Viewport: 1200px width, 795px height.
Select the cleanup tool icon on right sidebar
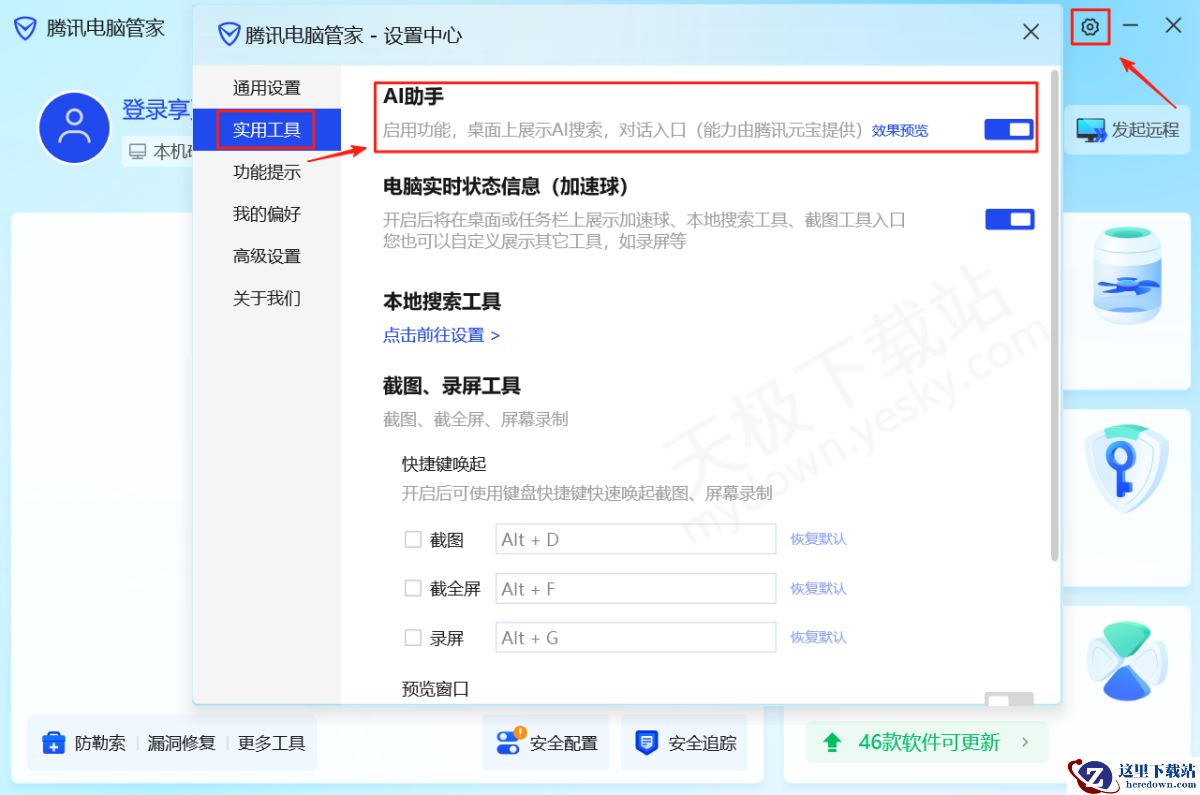1128,278
